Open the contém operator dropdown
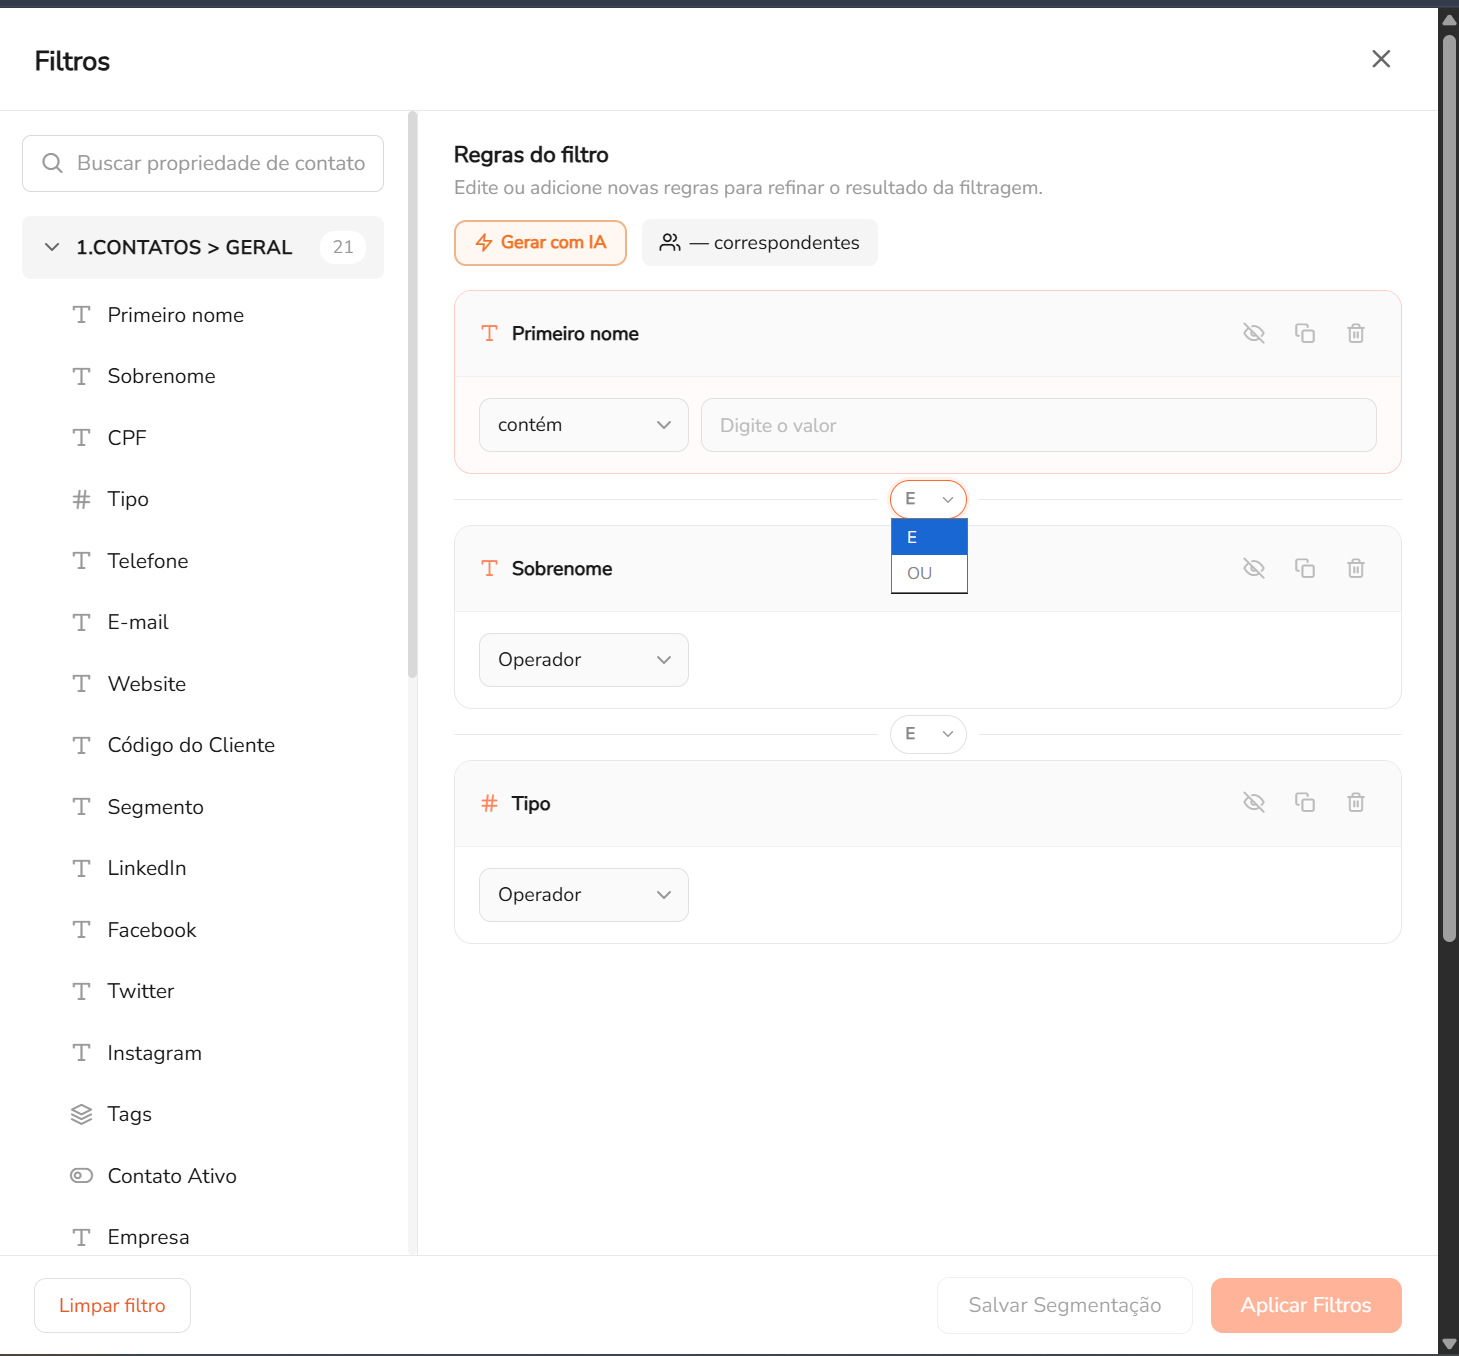1459x1356 pixels. (584, 425)
